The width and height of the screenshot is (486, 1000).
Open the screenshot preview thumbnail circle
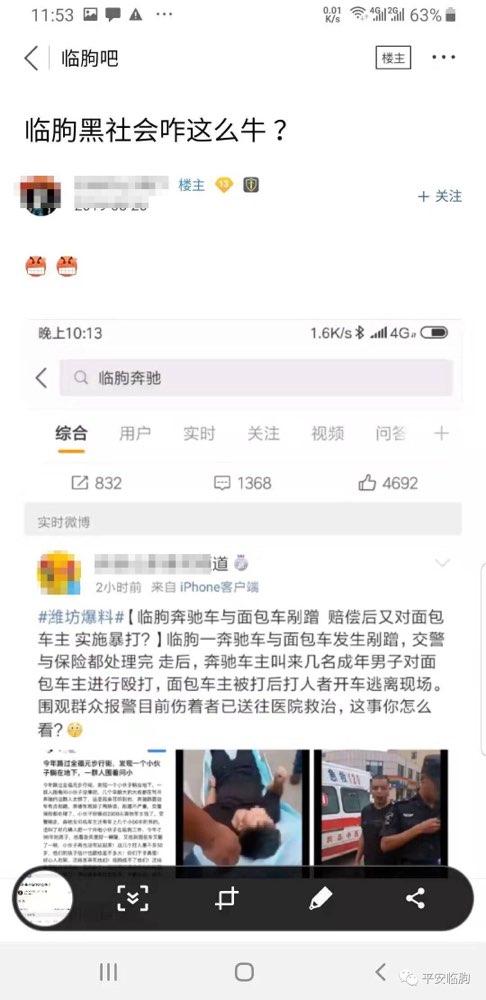[x=43, y=898]
